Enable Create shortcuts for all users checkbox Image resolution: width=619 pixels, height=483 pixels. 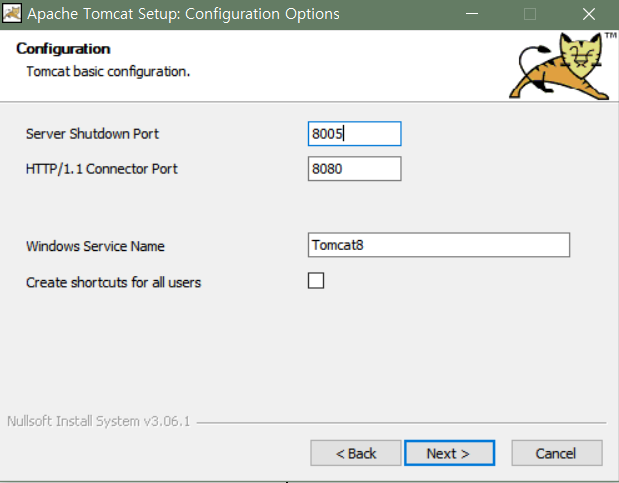pyautogui.click(x=316, y=281)
